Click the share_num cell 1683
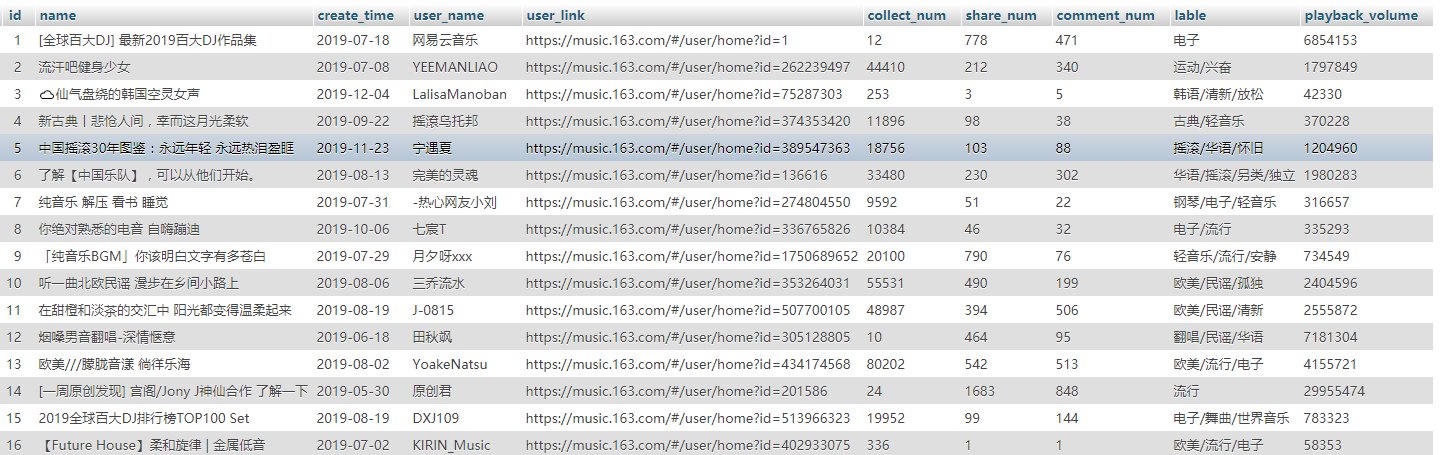 point(980,391)
